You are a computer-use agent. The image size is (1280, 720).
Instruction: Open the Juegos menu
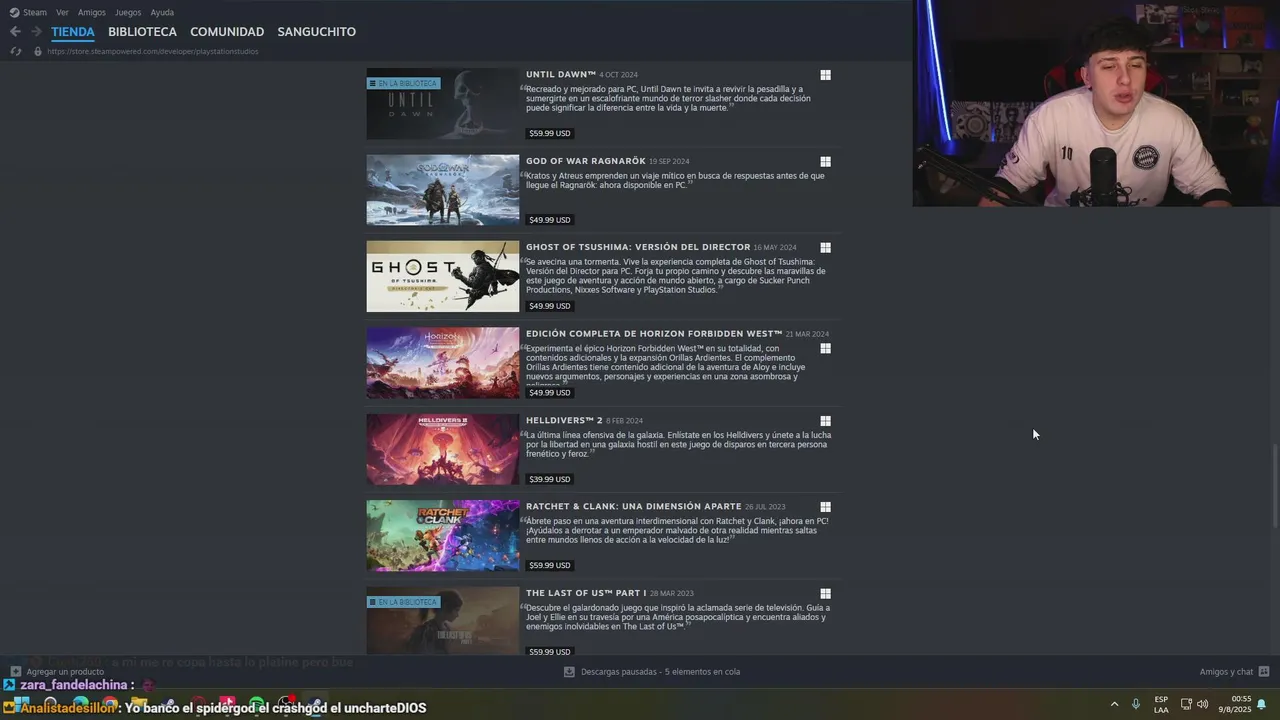pyautogui.click(x=128, y=12)
